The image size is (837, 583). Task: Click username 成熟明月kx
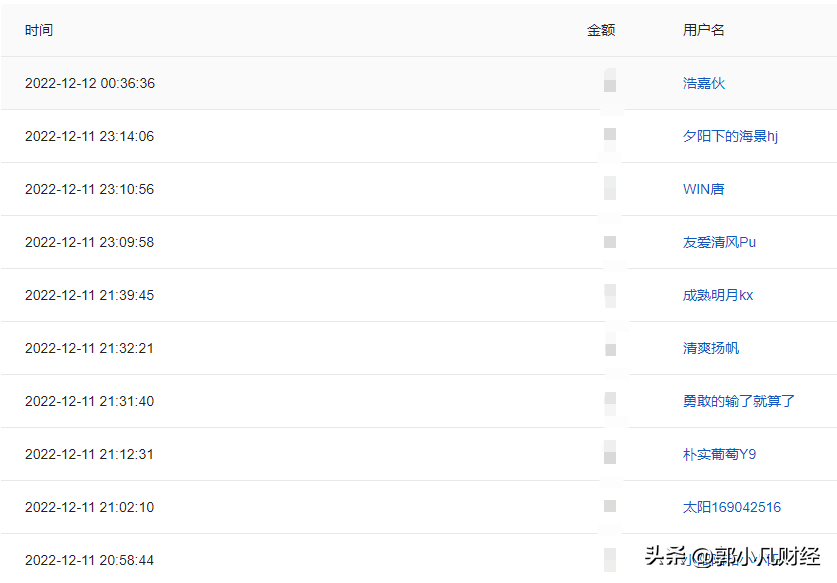click(717, 295)
